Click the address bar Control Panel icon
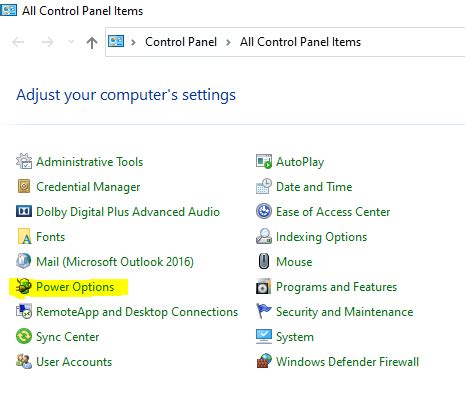Viewport: 465px width, 395px height. tap(116, 42)
